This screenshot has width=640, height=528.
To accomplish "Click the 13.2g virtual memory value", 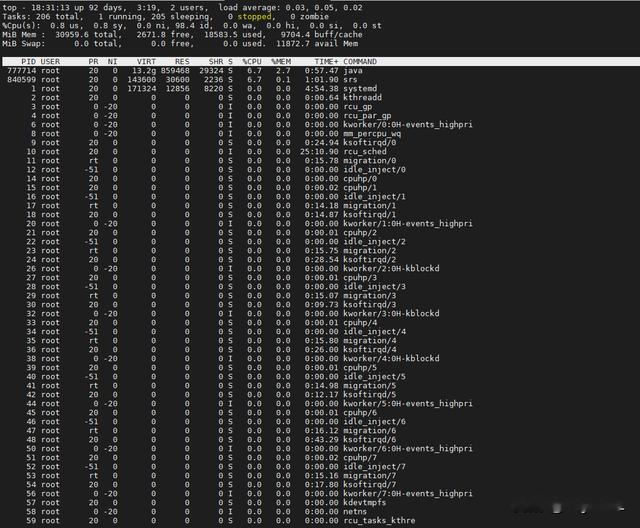I will tap(144, 71).
